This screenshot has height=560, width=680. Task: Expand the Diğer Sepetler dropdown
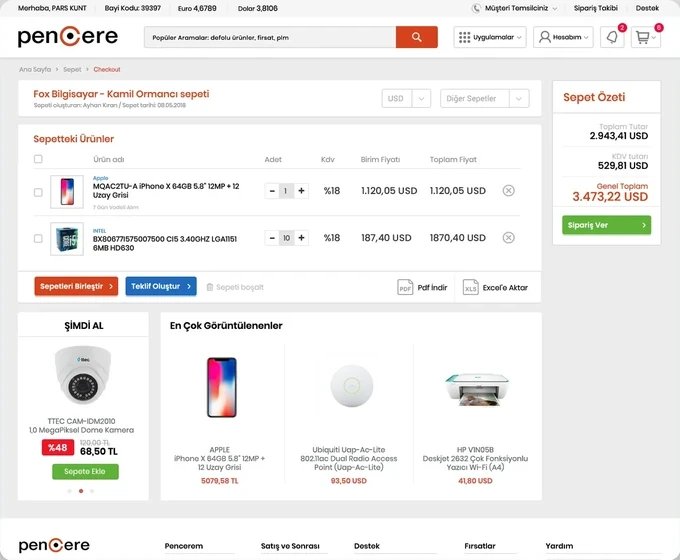click(484, 98)
